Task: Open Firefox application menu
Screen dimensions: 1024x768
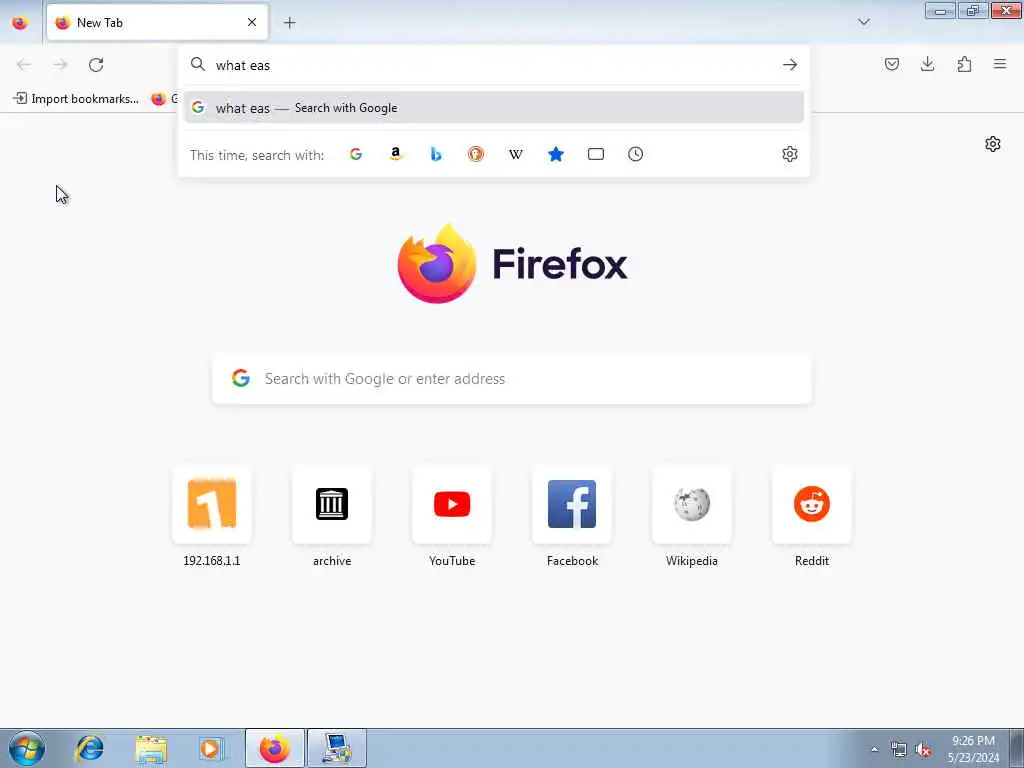Action: 1000,64
